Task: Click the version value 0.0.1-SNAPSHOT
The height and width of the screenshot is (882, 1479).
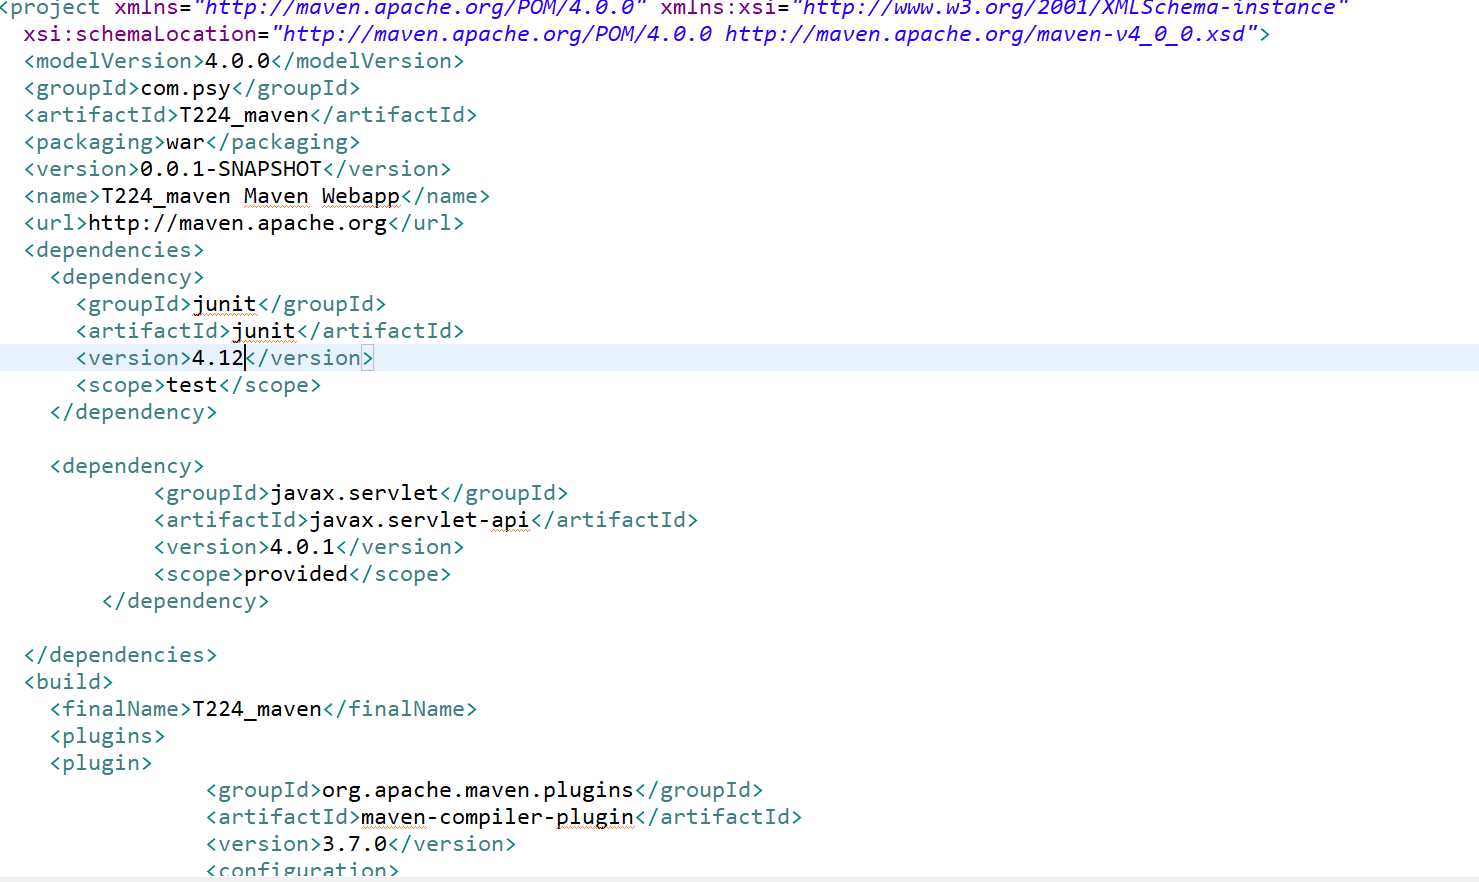Action: pos(231,169)
